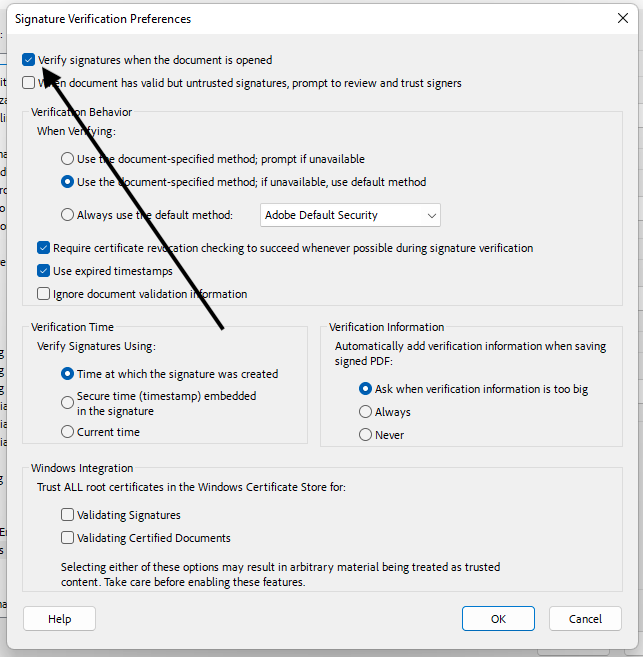The height and width of the screenshot is (657, 643).
Task: Confirm preferences with the OK button
Action: point(498,619)
